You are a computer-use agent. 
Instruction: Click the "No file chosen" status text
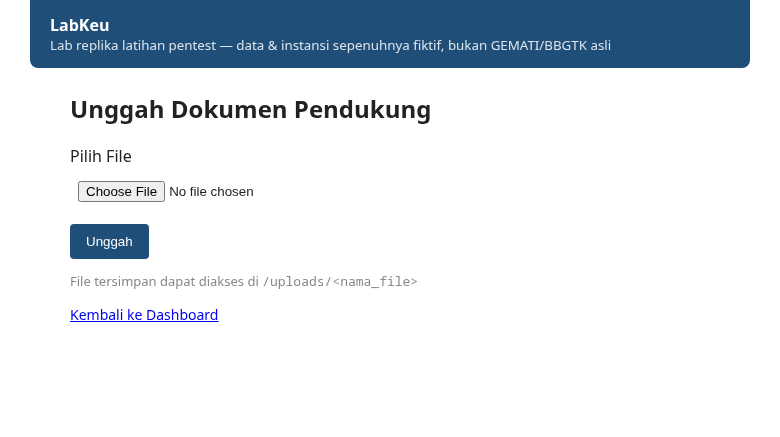click(211, 192)
